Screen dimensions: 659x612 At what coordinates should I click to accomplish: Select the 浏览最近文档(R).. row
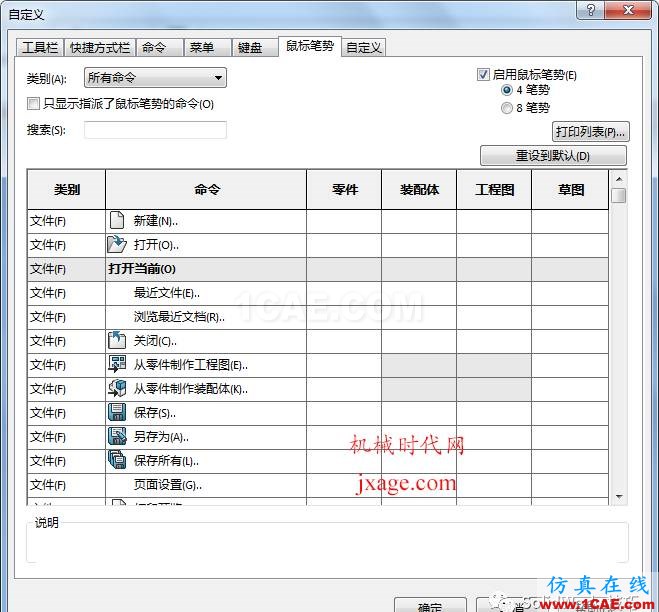(318, 317)
